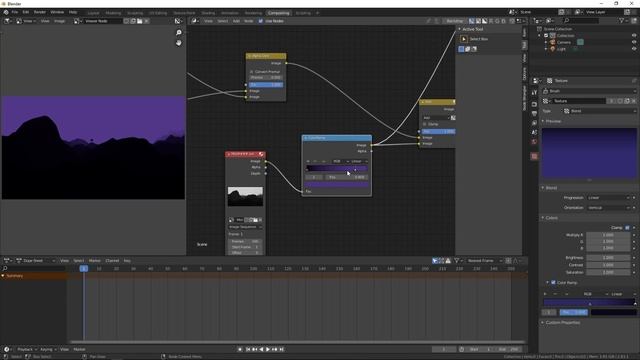Viewport: 640px width, 360px height.
Task: Click the Fac slider in Alpha Over node
Action: coord(266,84)
